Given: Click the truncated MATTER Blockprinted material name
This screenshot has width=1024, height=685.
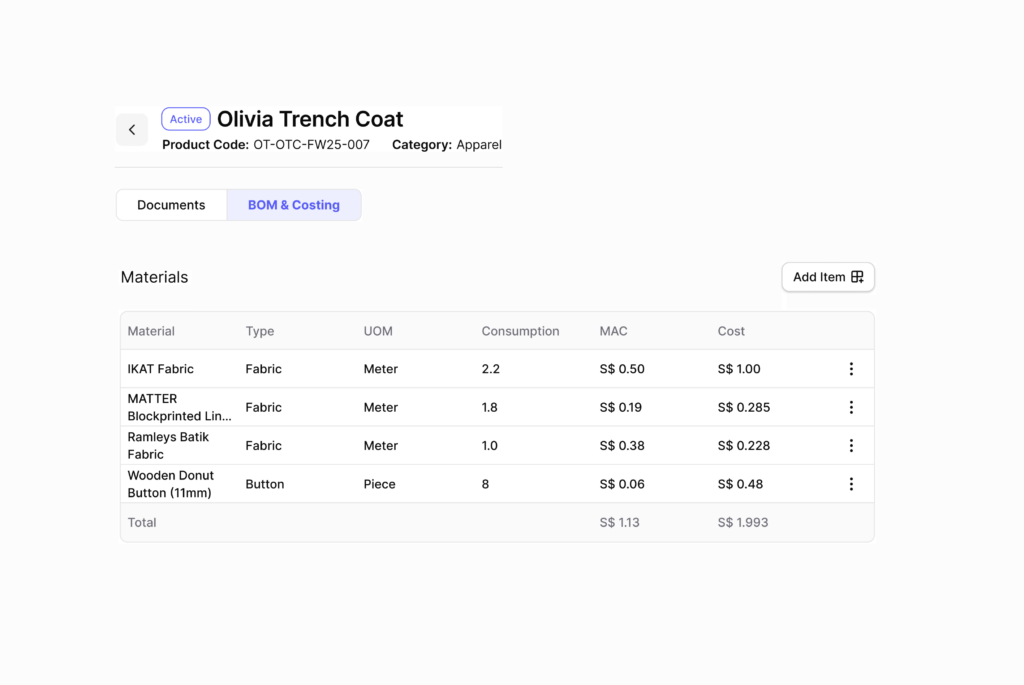Looking at the screenshot, I should tap(180, 407).
